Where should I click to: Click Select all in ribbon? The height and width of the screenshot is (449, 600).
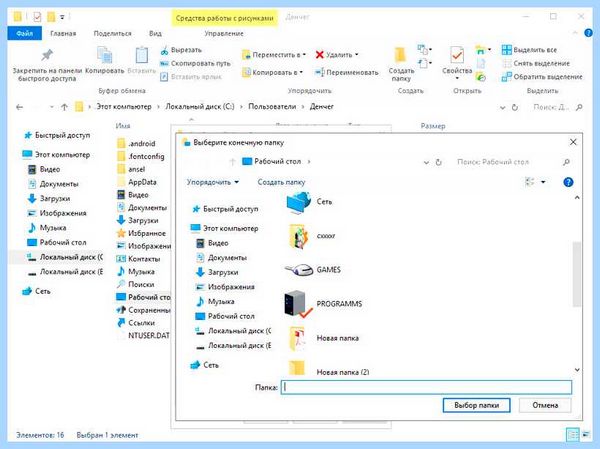[529, 50]
